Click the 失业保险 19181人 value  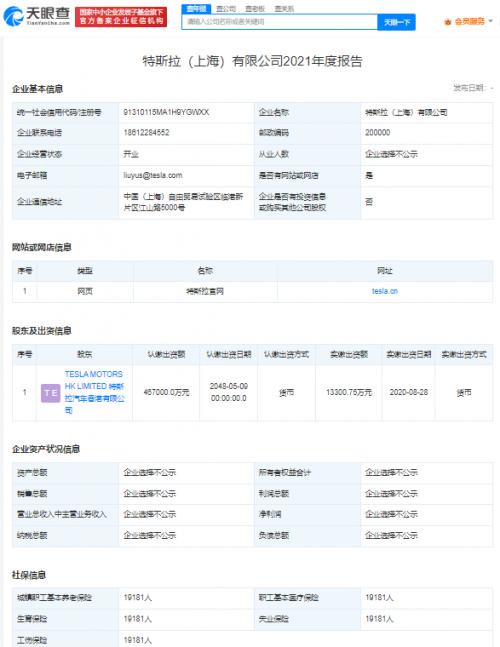[380, 619]
